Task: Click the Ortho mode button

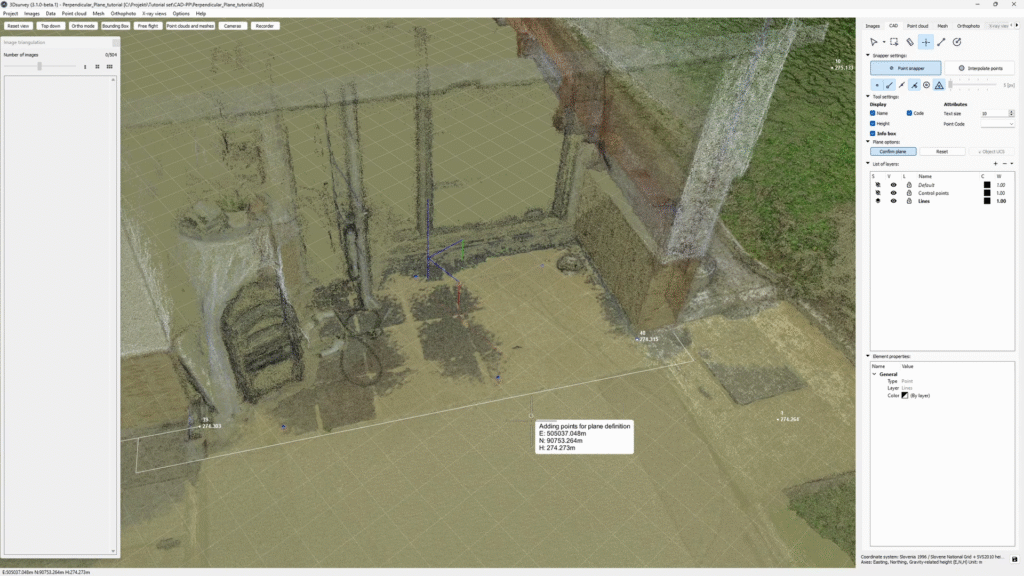Action: pos(83,26)
